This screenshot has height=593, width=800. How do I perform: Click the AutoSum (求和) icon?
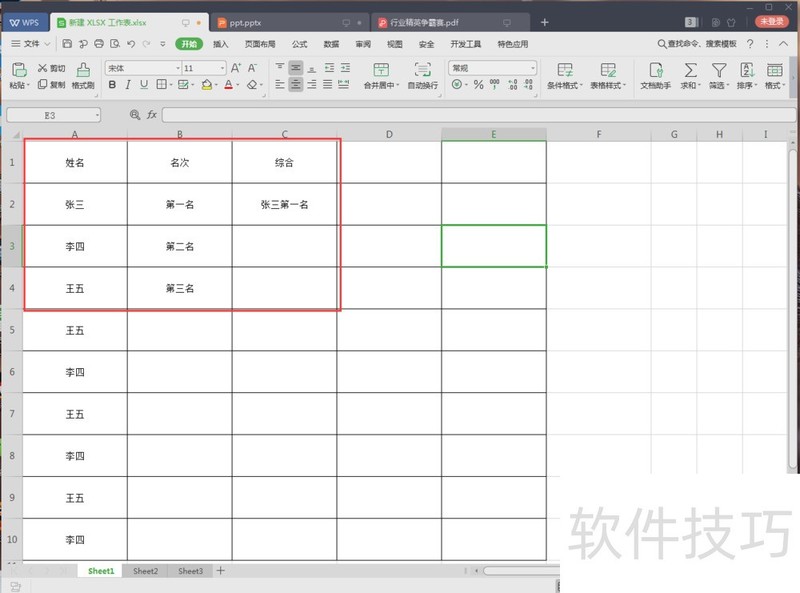(x=688, y=72)
